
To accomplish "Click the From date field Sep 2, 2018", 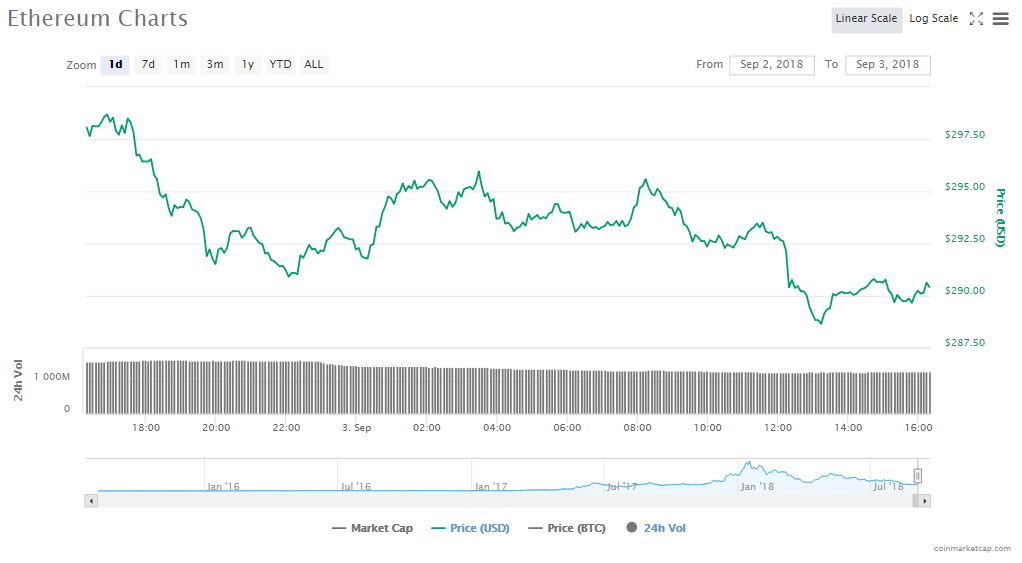I will pos(773,65).
